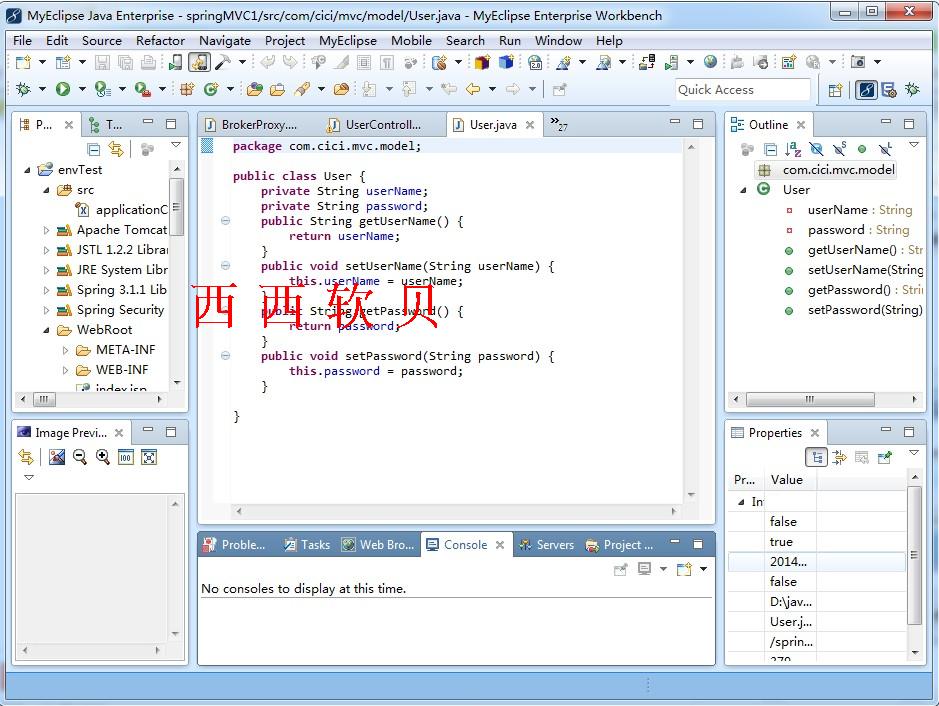Image resolution: width=939 pixels, height=706 pixels.
Task: Click actual size 100 icon in Image Preview
Action: 126,457
